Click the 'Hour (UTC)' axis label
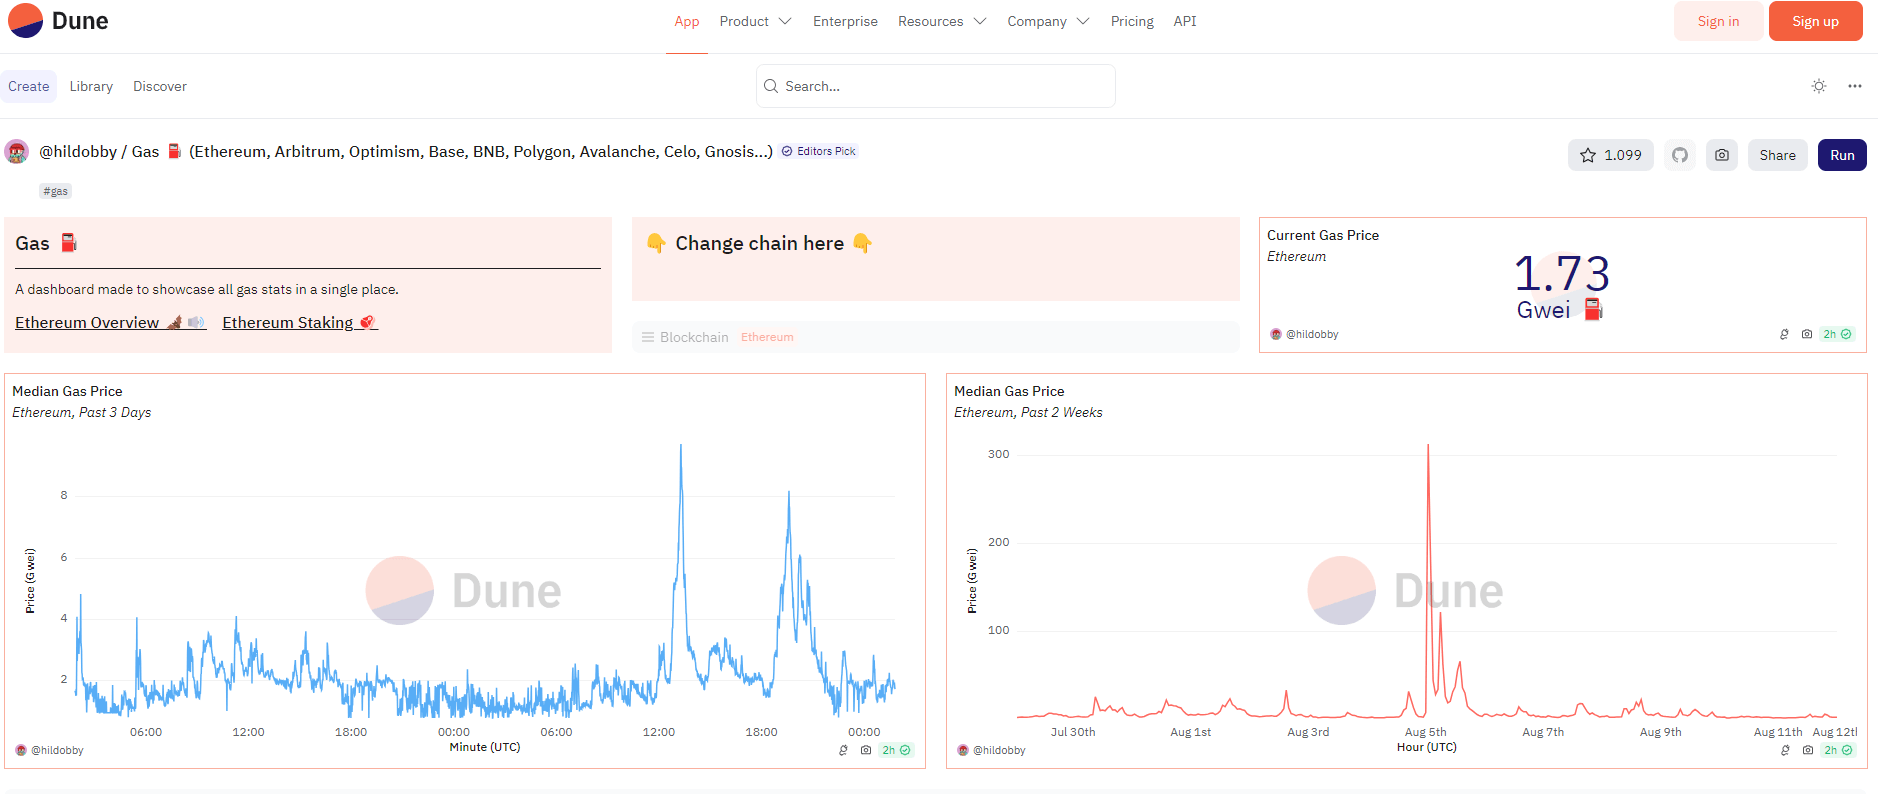1878x794 pixels. [1427, 747]
